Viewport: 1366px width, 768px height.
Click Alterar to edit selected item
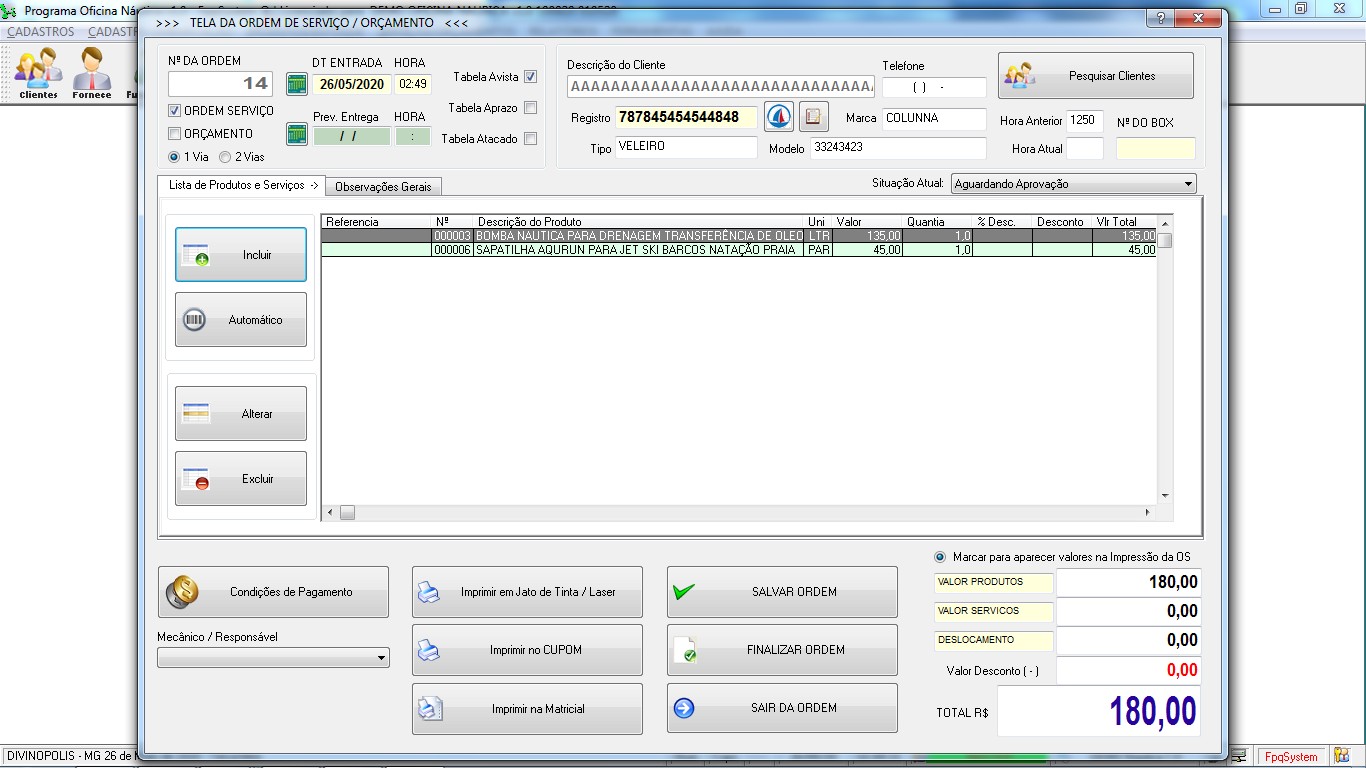coord(241,414)
